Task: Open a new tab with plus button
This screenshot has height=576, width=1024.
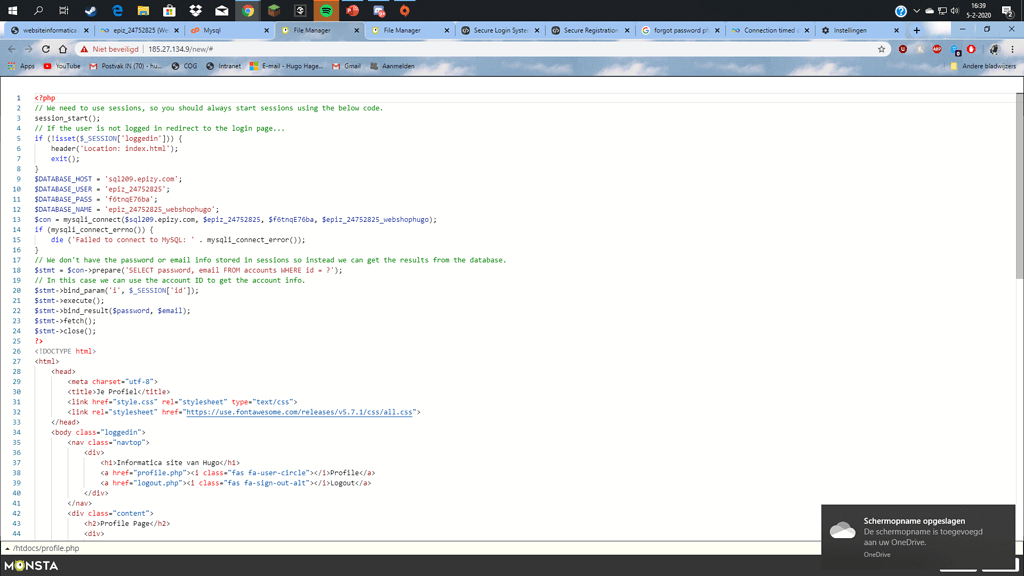Action: pos(916,30)
